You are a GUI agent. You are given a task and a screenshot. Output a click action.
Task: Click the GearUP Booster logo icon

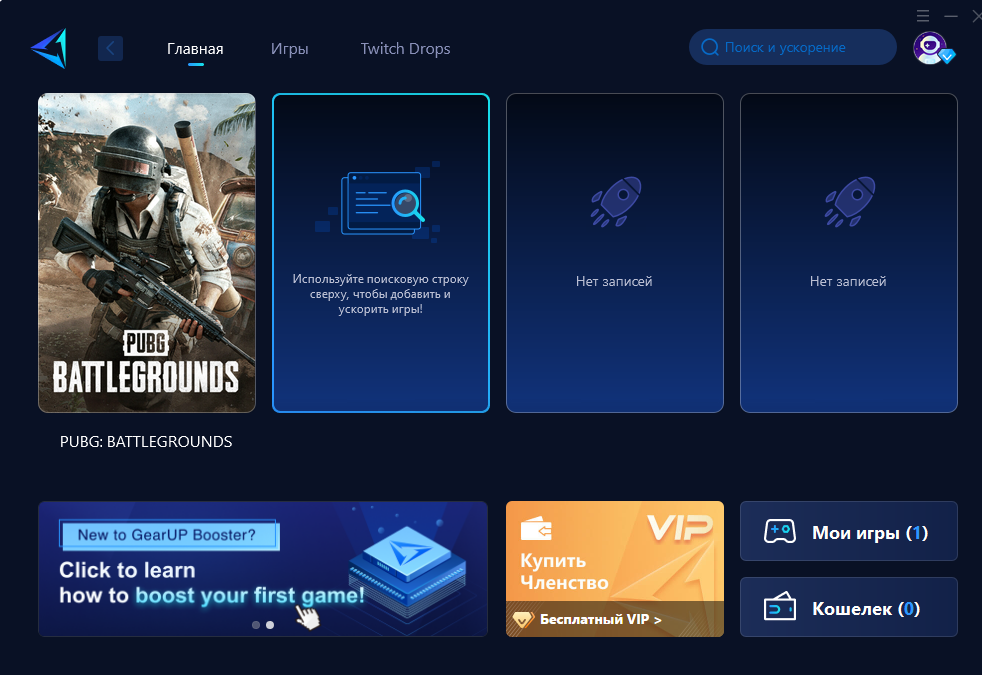(49, 48)
